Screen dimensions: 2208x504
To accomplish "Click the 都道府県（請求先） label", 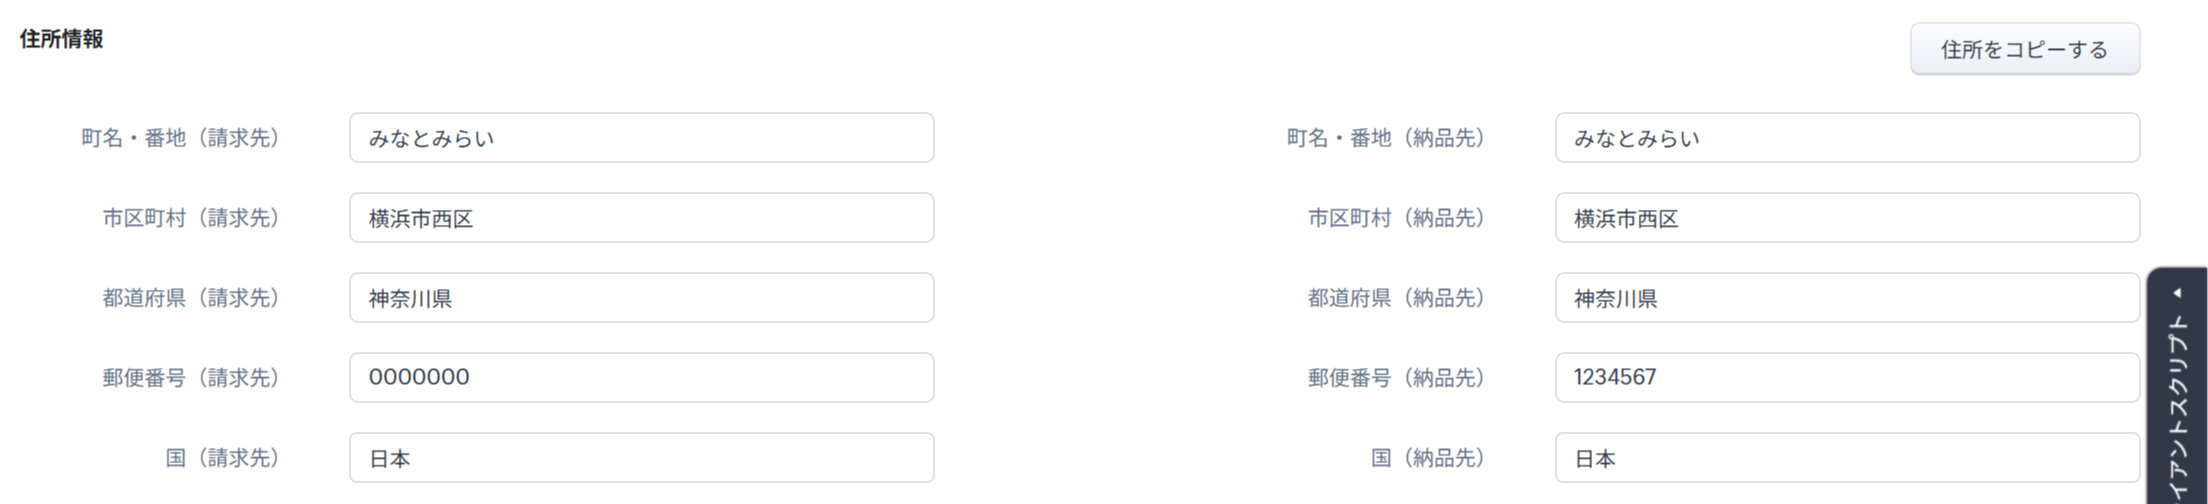I will [191, 298].
